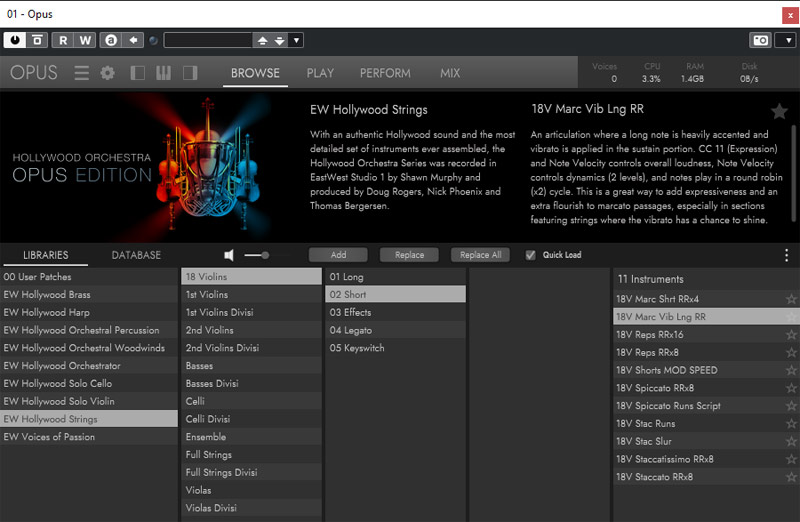Favorite the 18V Marc Vib Lng RR description star

(x=779, y=111)
